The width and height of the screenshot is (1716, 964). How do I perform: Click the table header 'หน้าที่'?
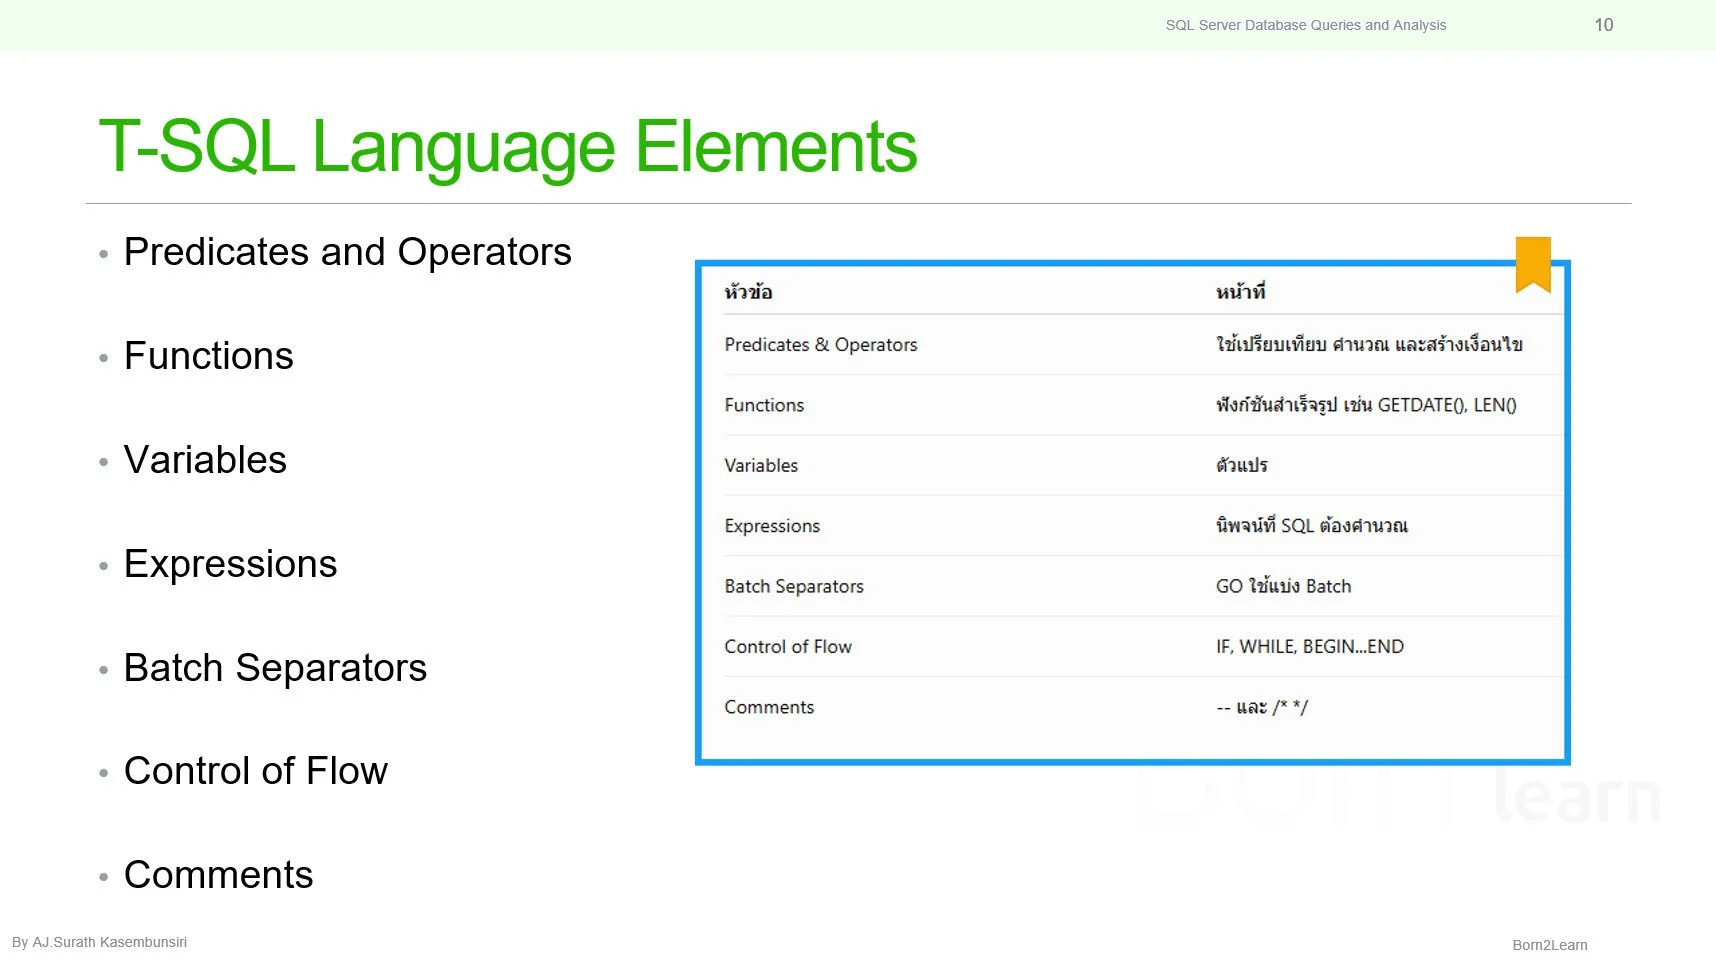[x=1240, y=292]
